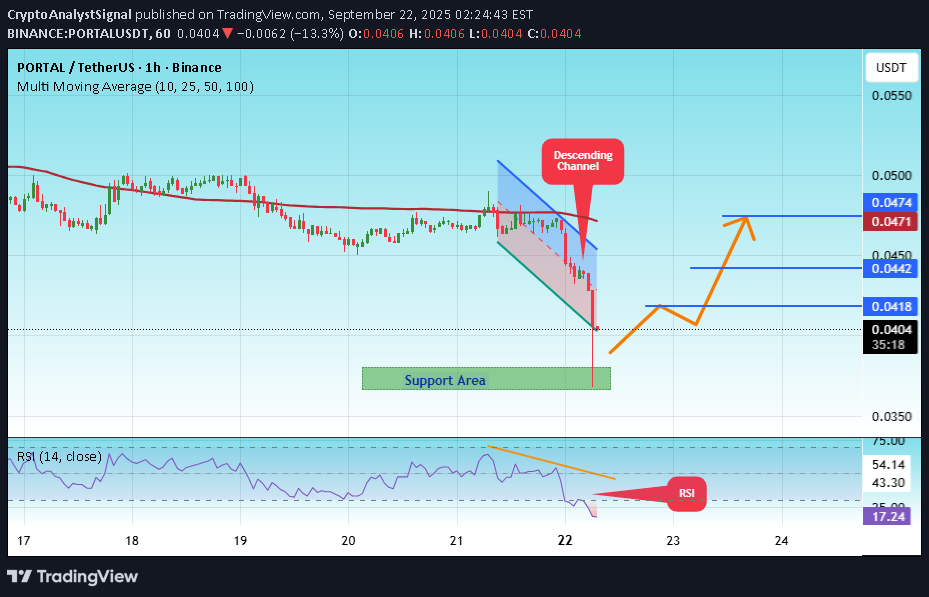Click the TradingView logo

point(72,576)
